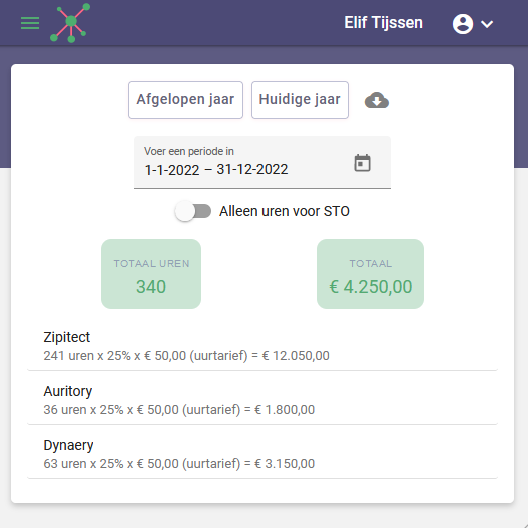Image resolution: width=528 pixels, height=528 pixels.
Task: Open the Dynaery list entry
Action: 262,454
